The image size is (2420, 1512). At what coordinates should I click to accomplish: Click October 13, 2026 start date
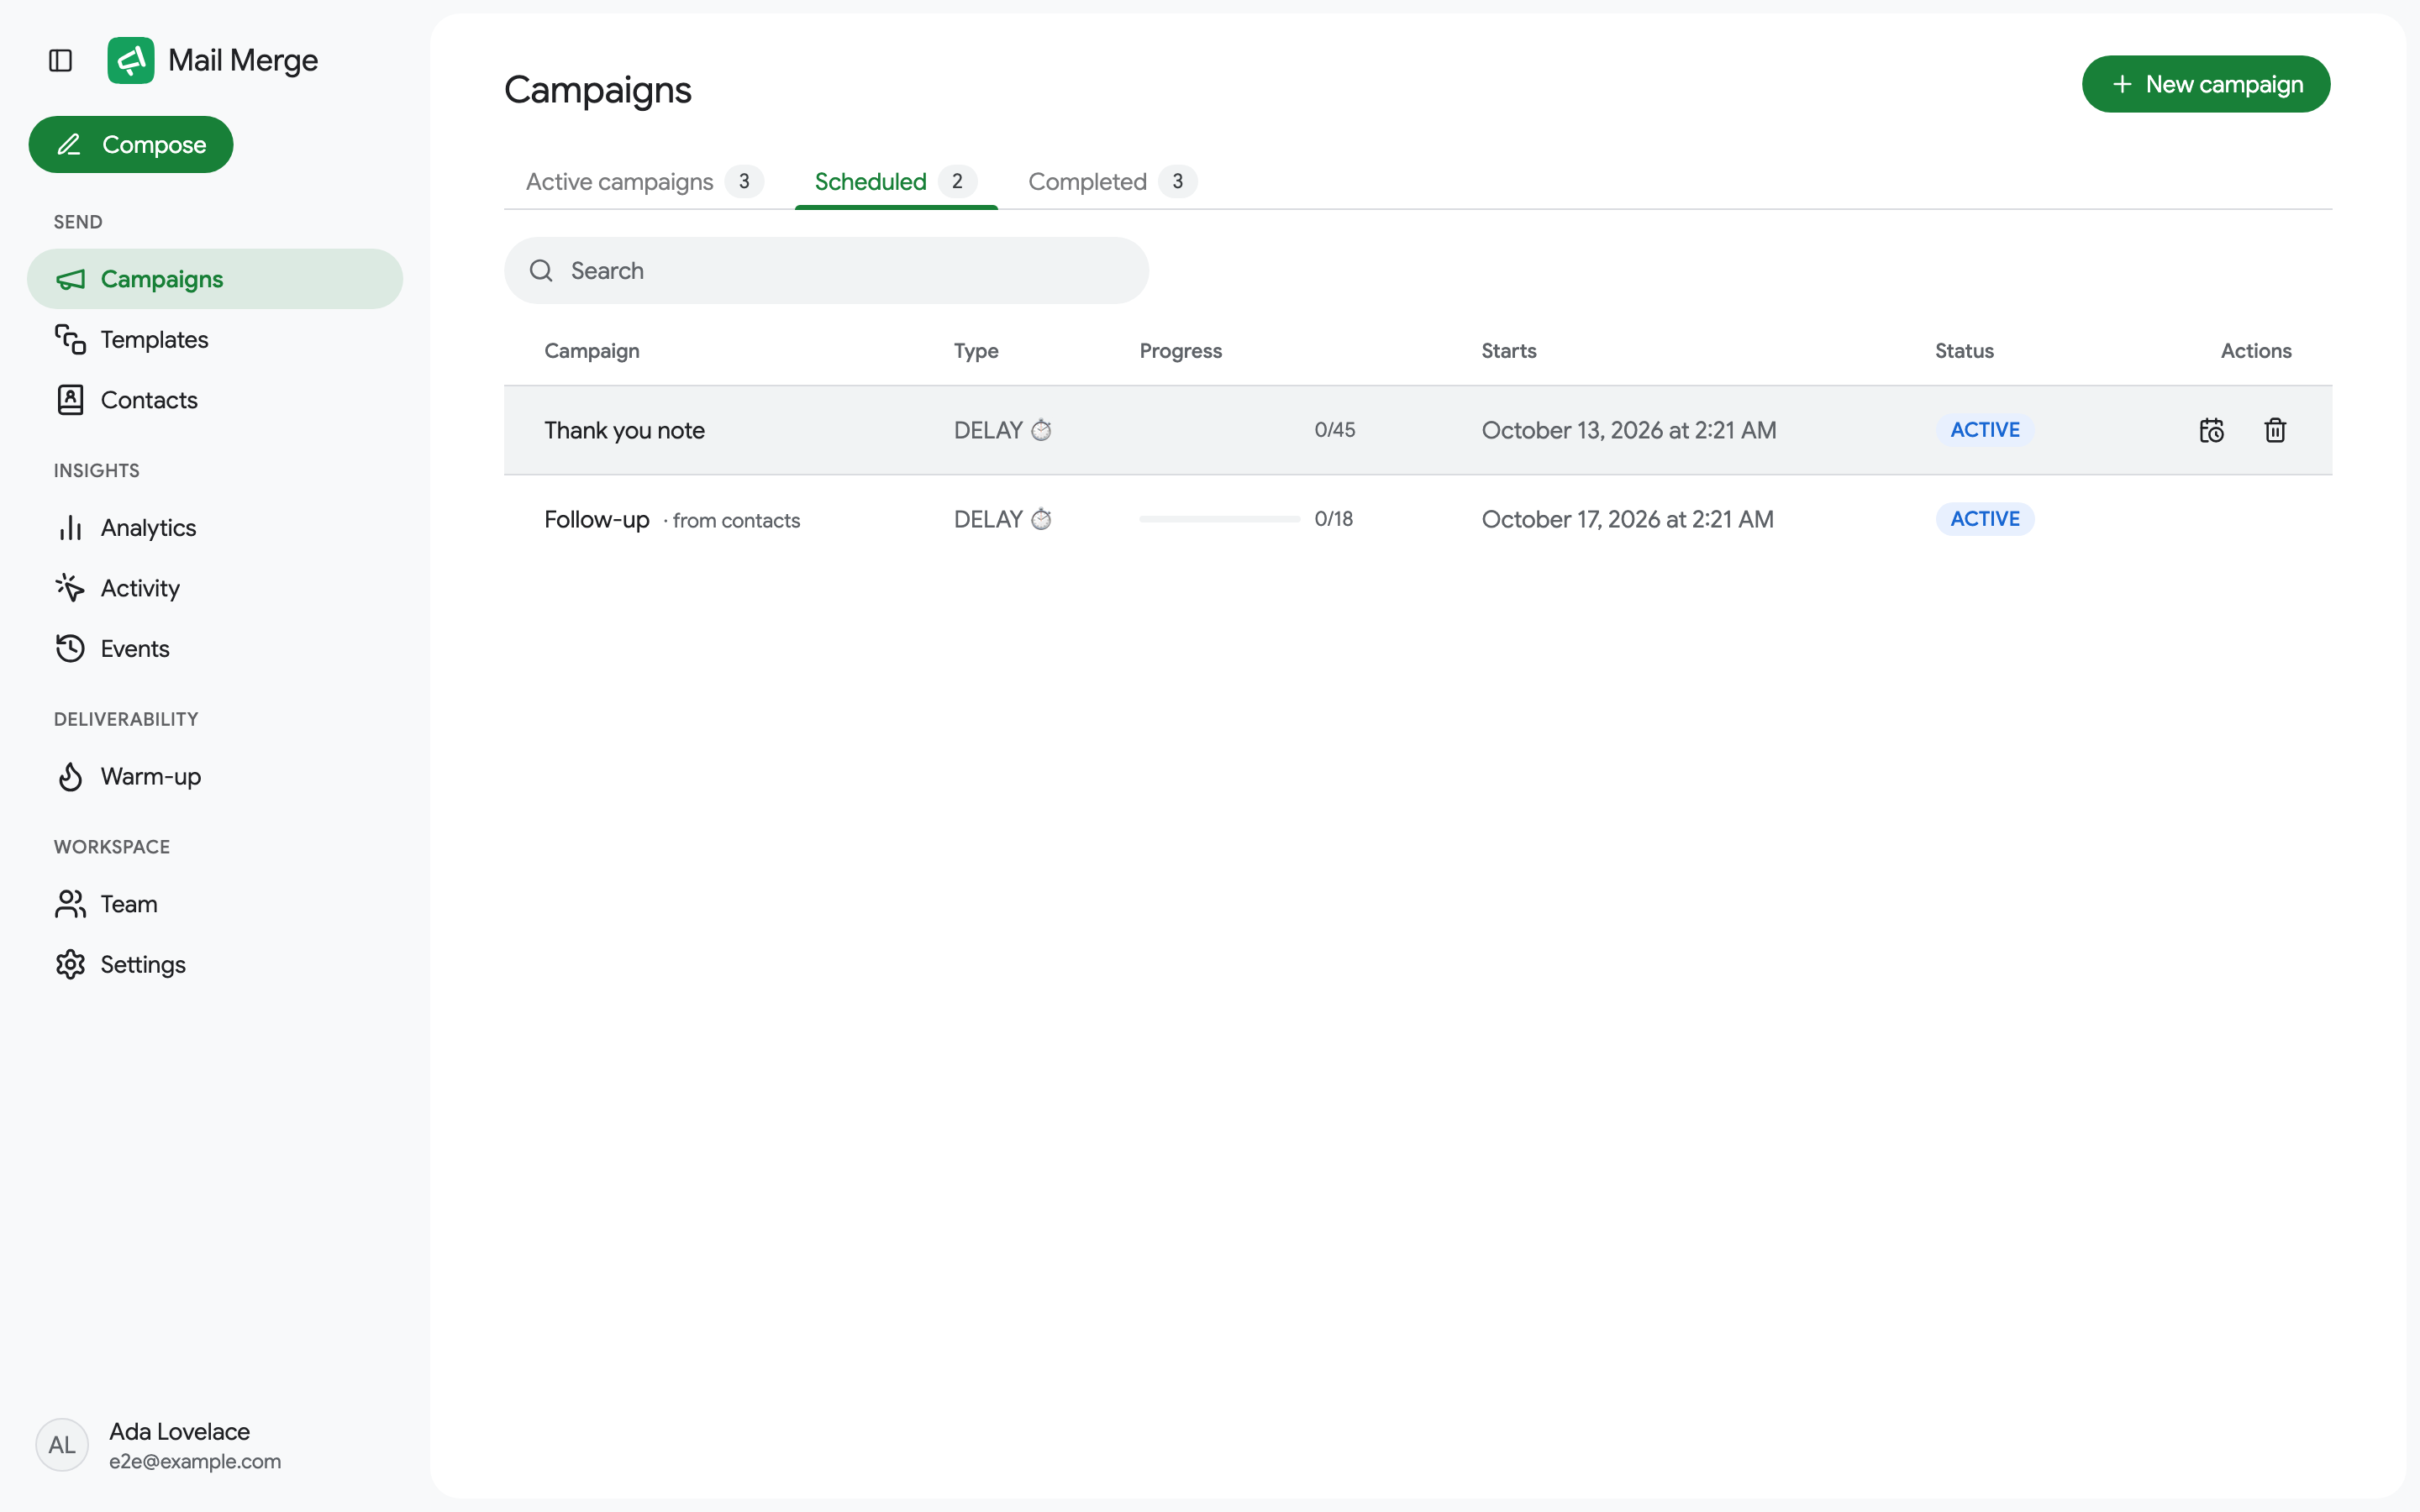pyautogui.click(x=1628, y=430)
